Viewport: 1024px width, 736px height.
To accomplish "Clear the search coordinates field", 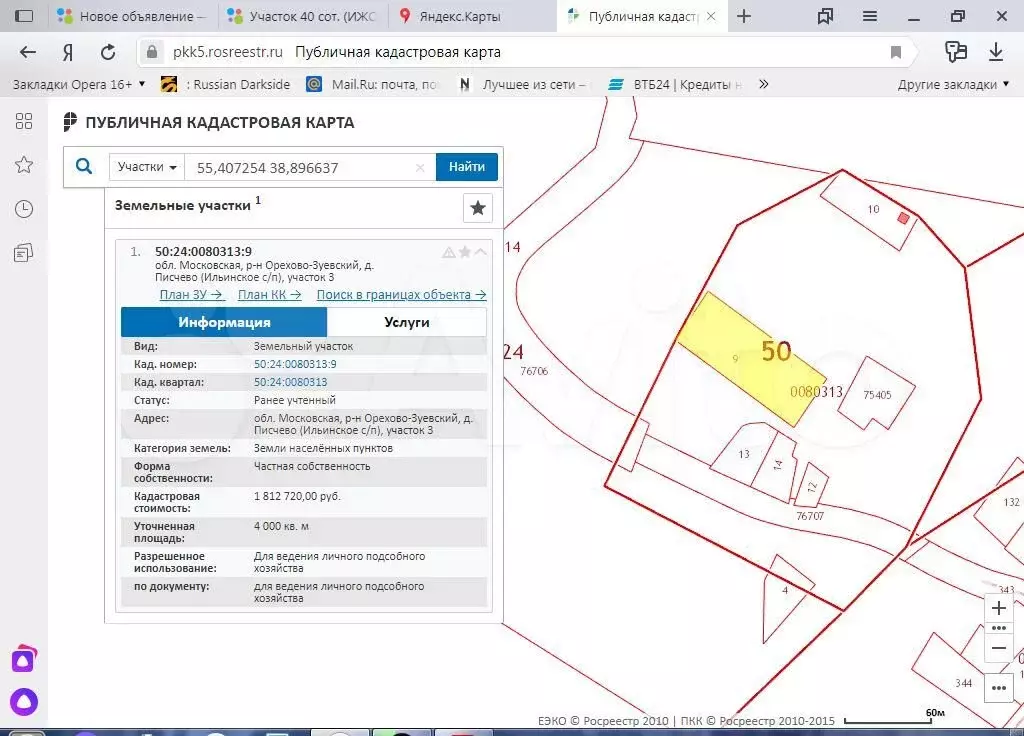I will [420, 168].
